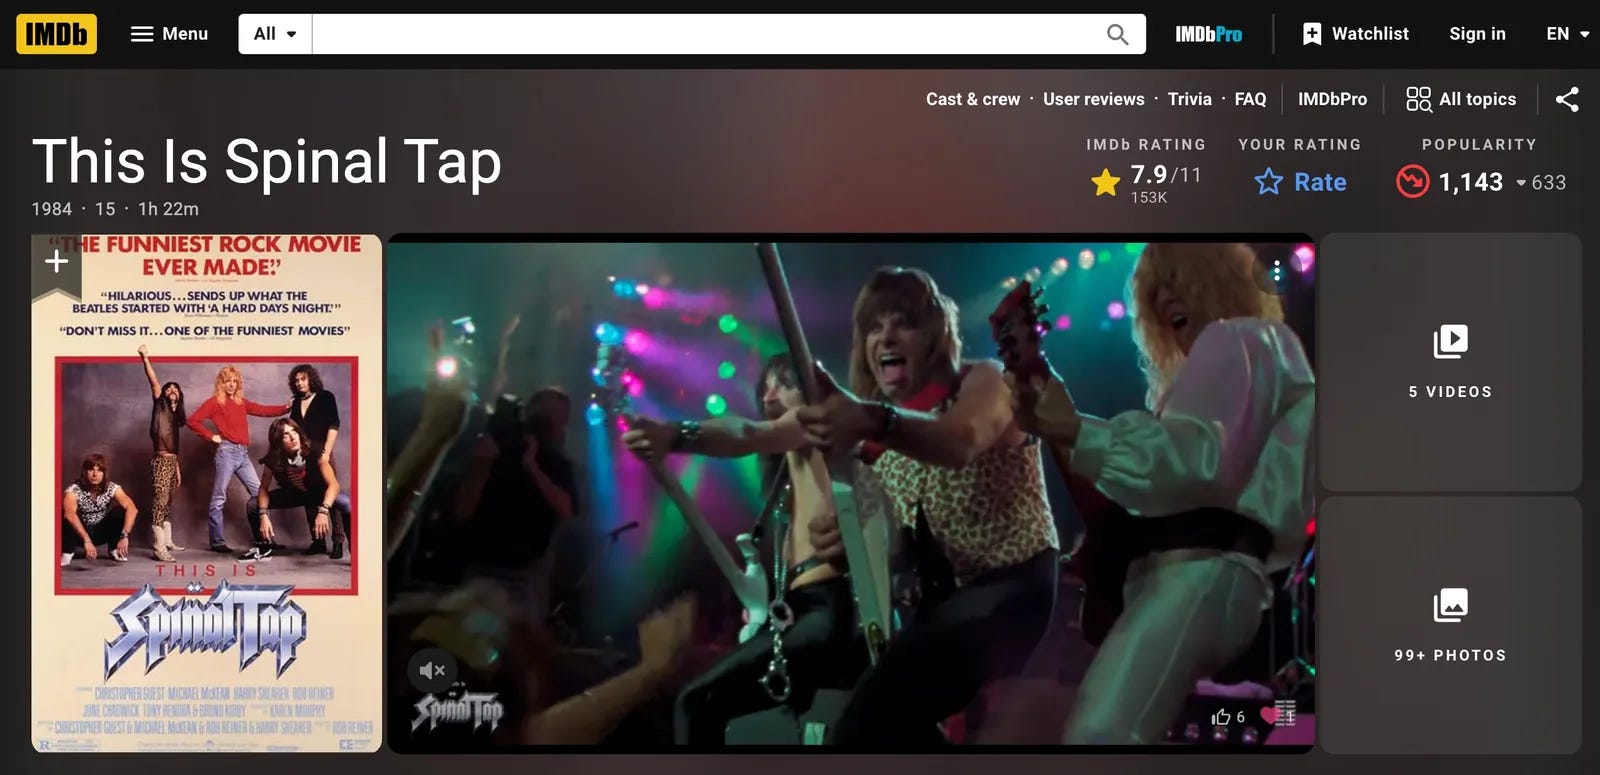Submit search with magnifier icon

(1117, 34)
